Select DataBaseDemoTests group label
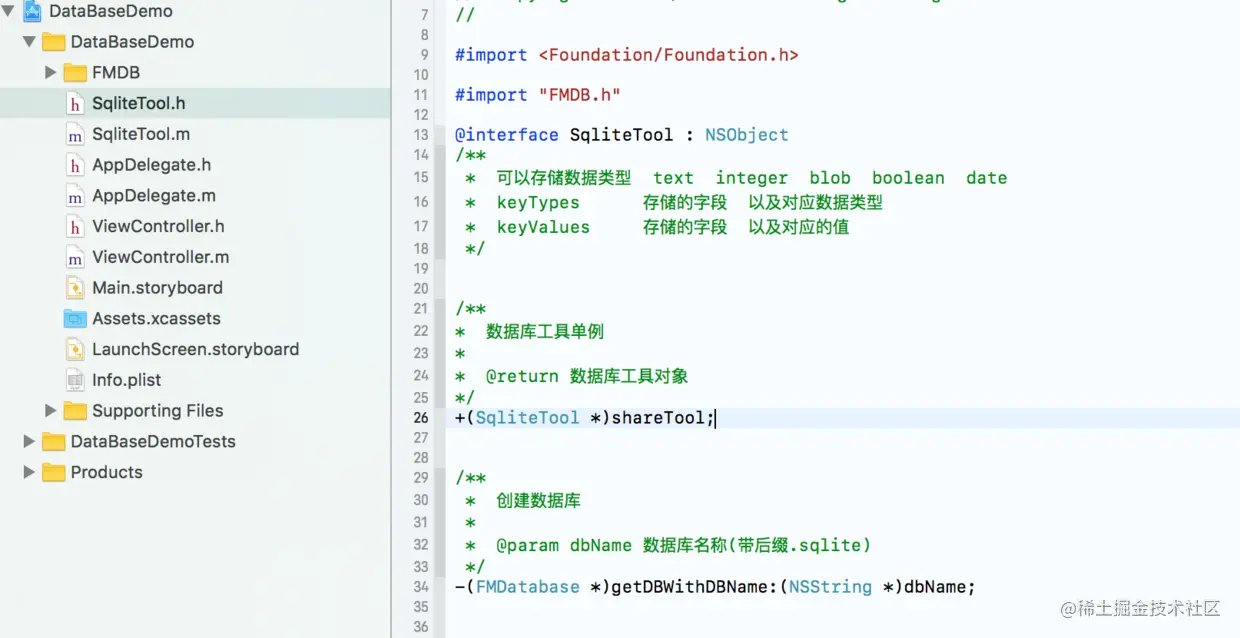1240x638 pixels. (153, 442)
